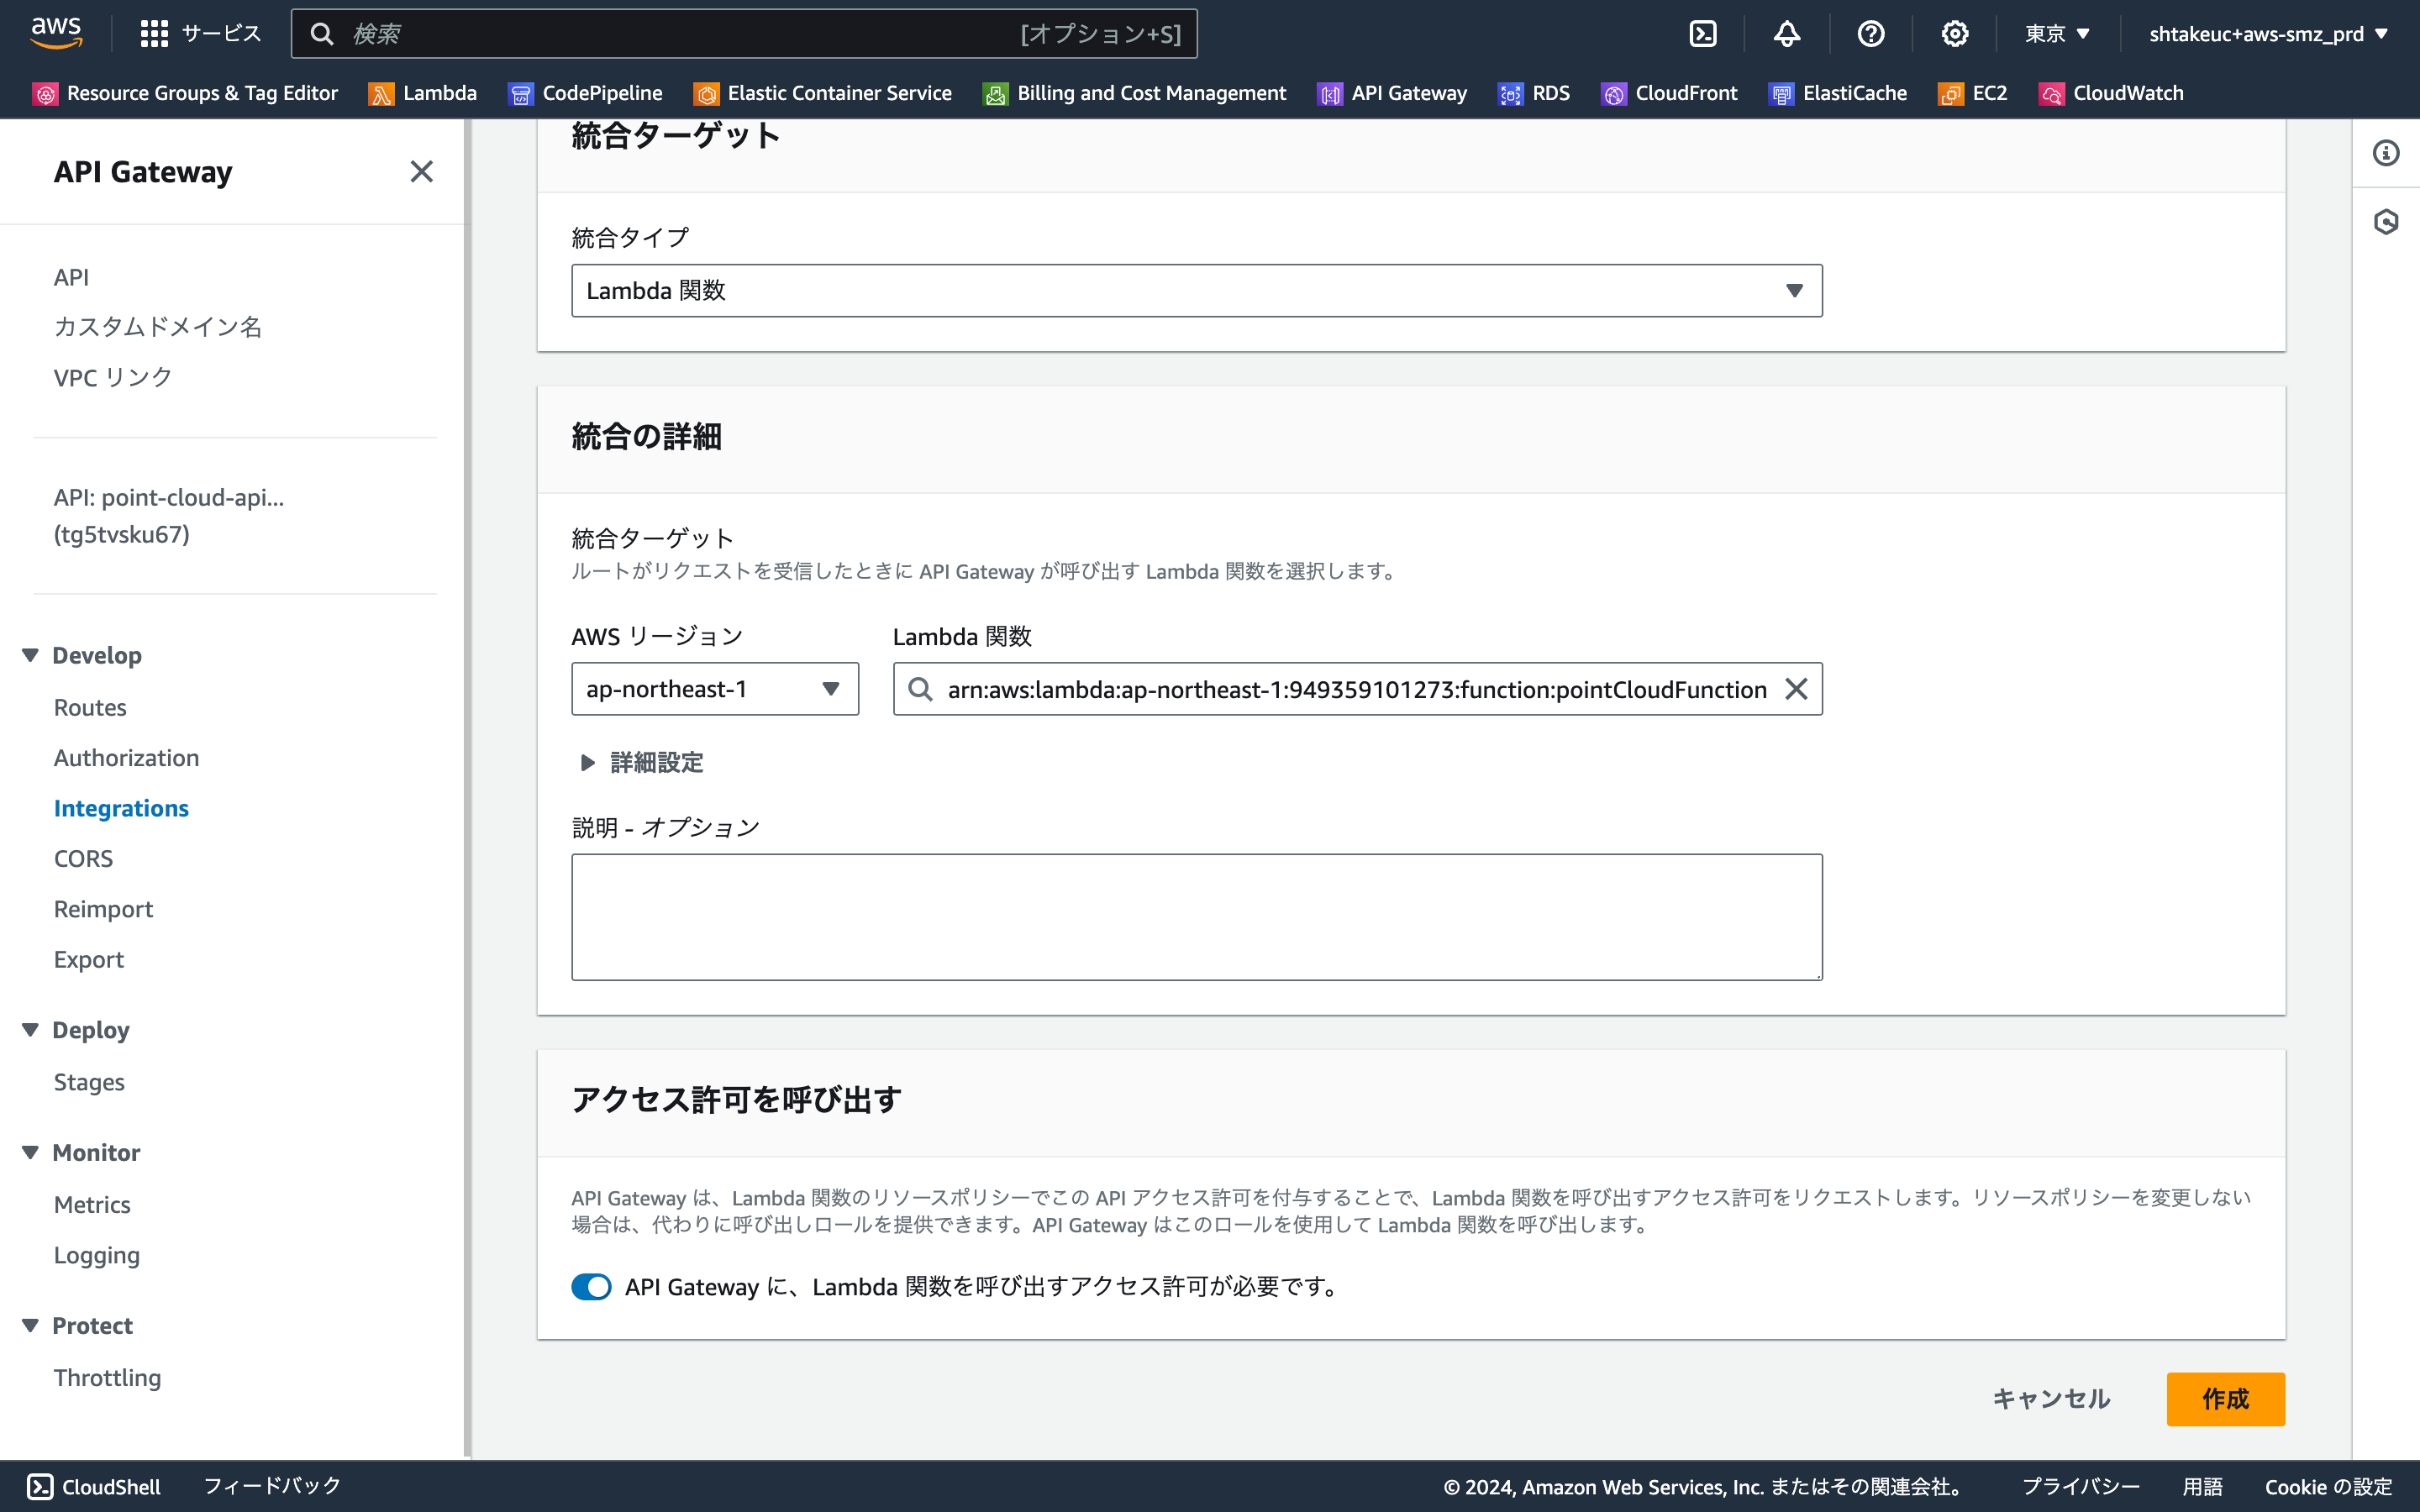Click the Lambda shortcut icon in favorites bar
Viewport: 2420px width, 1512px height.
(x=381, y=94)
